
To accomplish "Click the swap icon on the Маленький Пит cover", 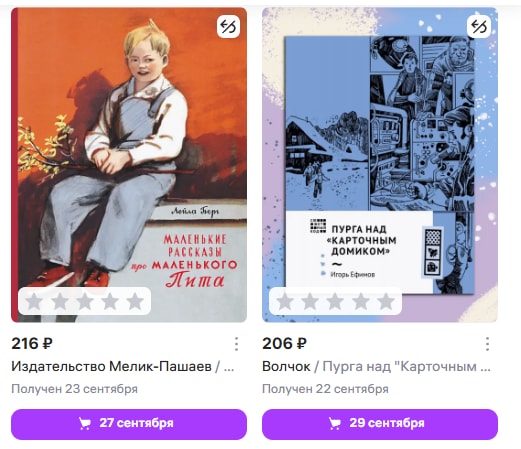I will [x=228, y=26].
